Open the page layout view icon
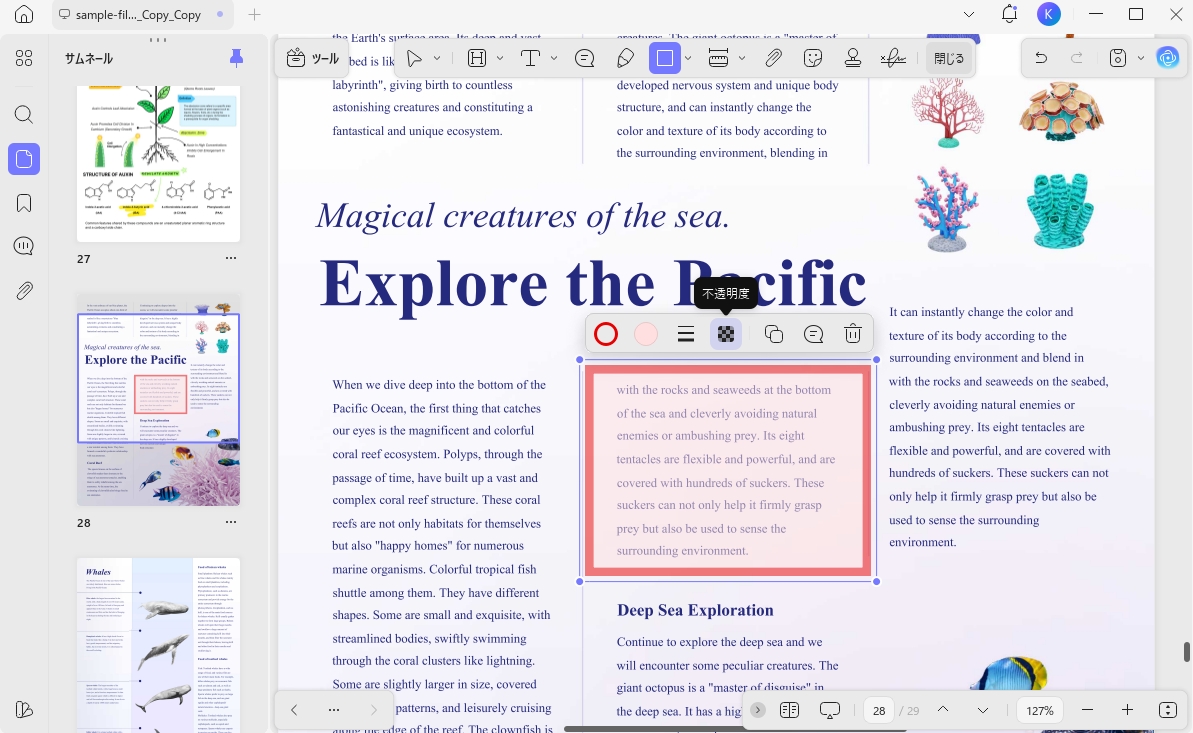This screenshot has width=1193, height=733. 790,710
